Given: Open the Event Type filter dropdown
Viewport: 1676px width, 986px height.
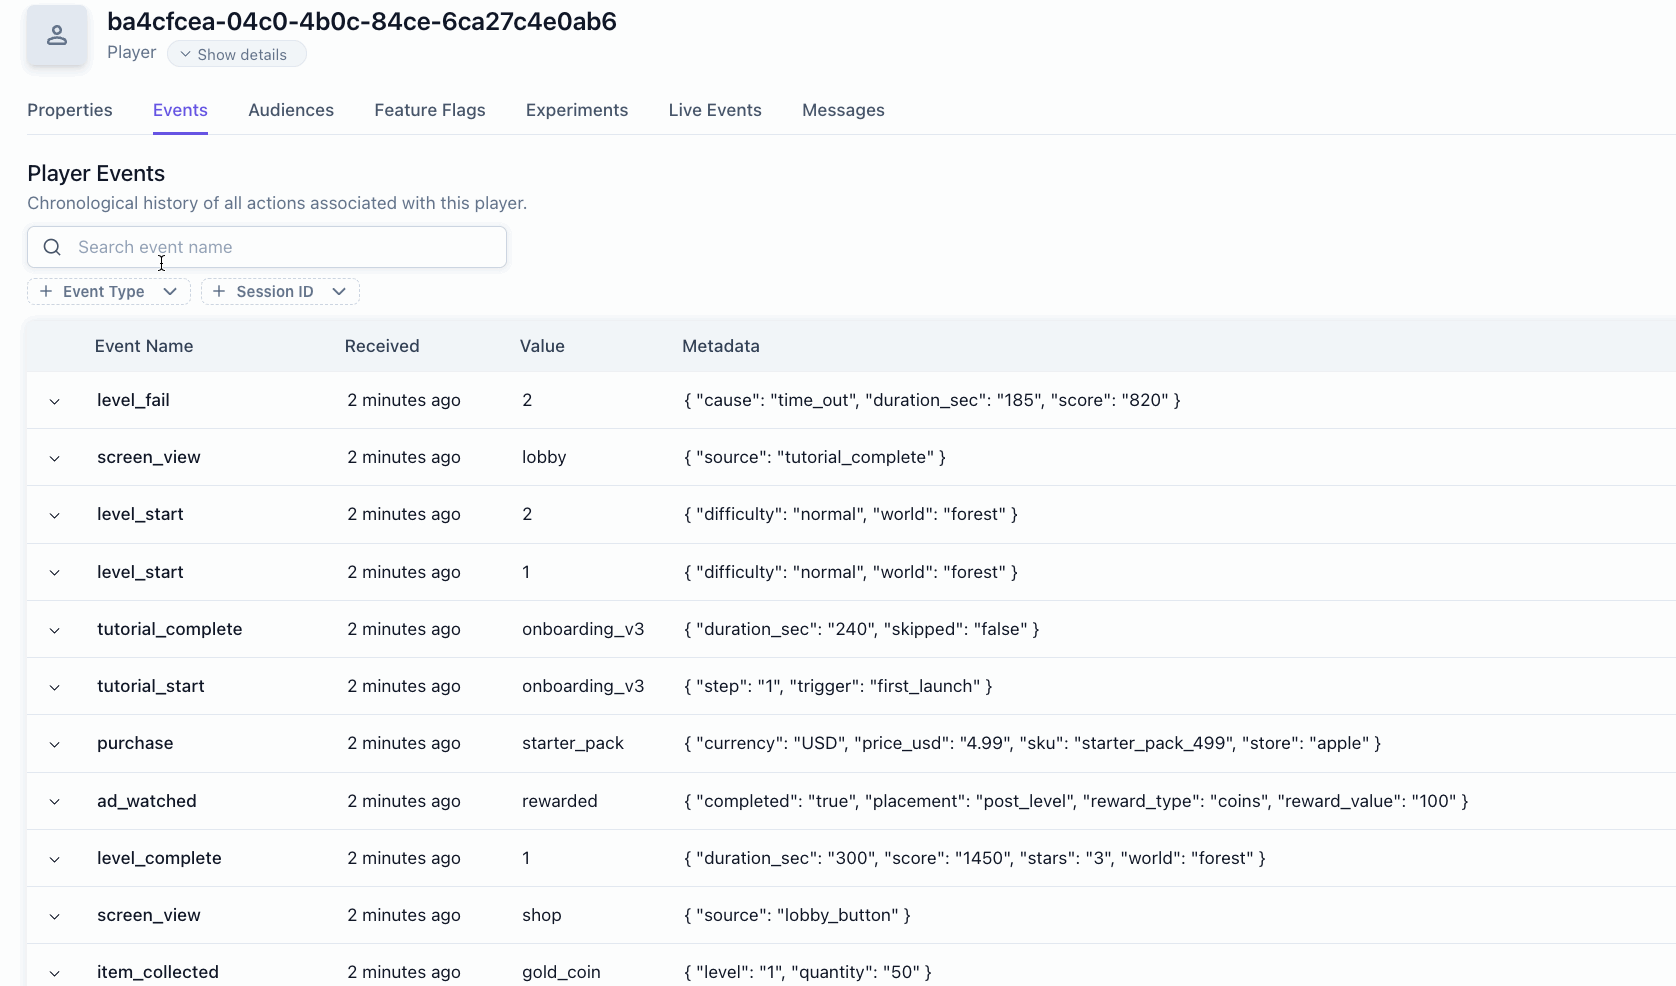Looking at the screenshot, I should coord(109,291).
